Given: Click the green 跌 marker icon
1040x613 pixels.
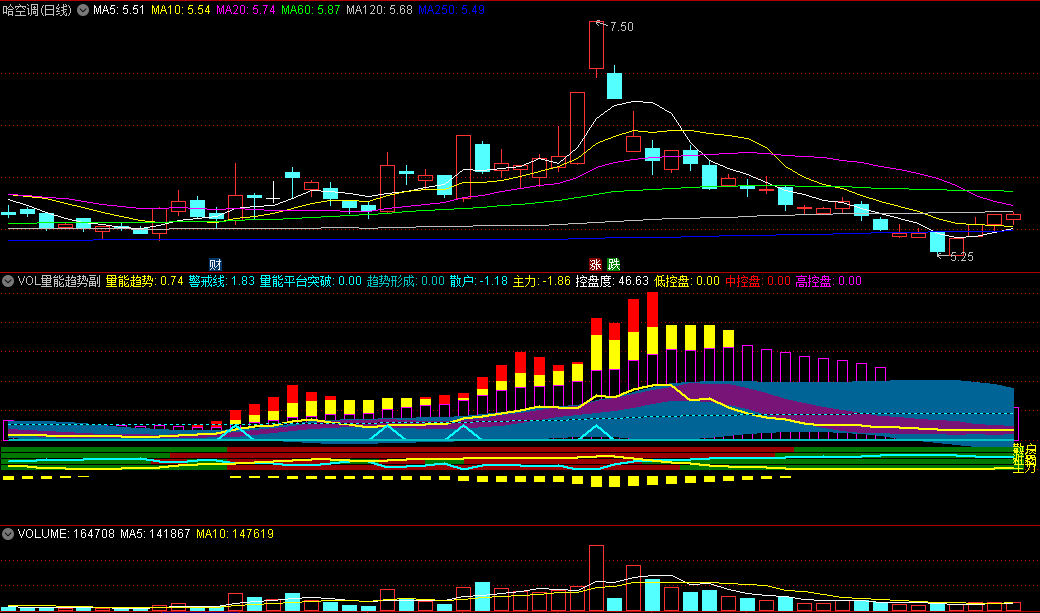Looking at the screenshot, I should (614, 265).
